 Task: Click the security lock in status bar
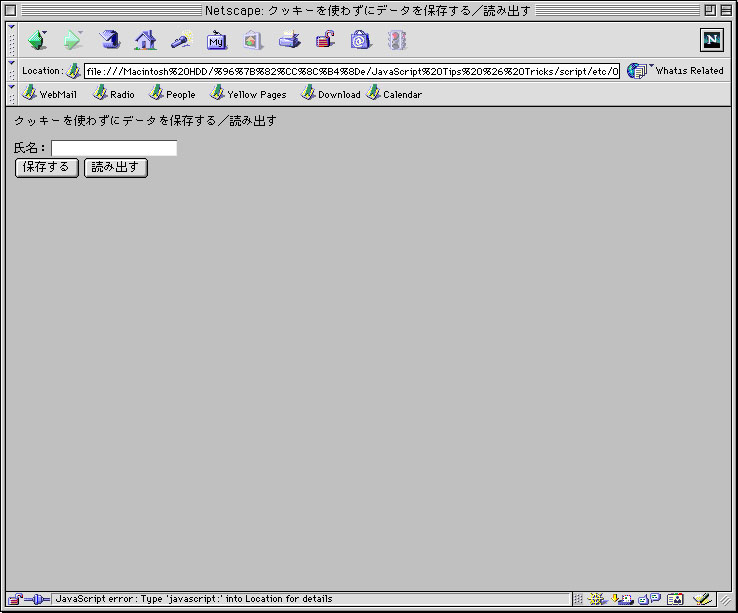[15, 599]
